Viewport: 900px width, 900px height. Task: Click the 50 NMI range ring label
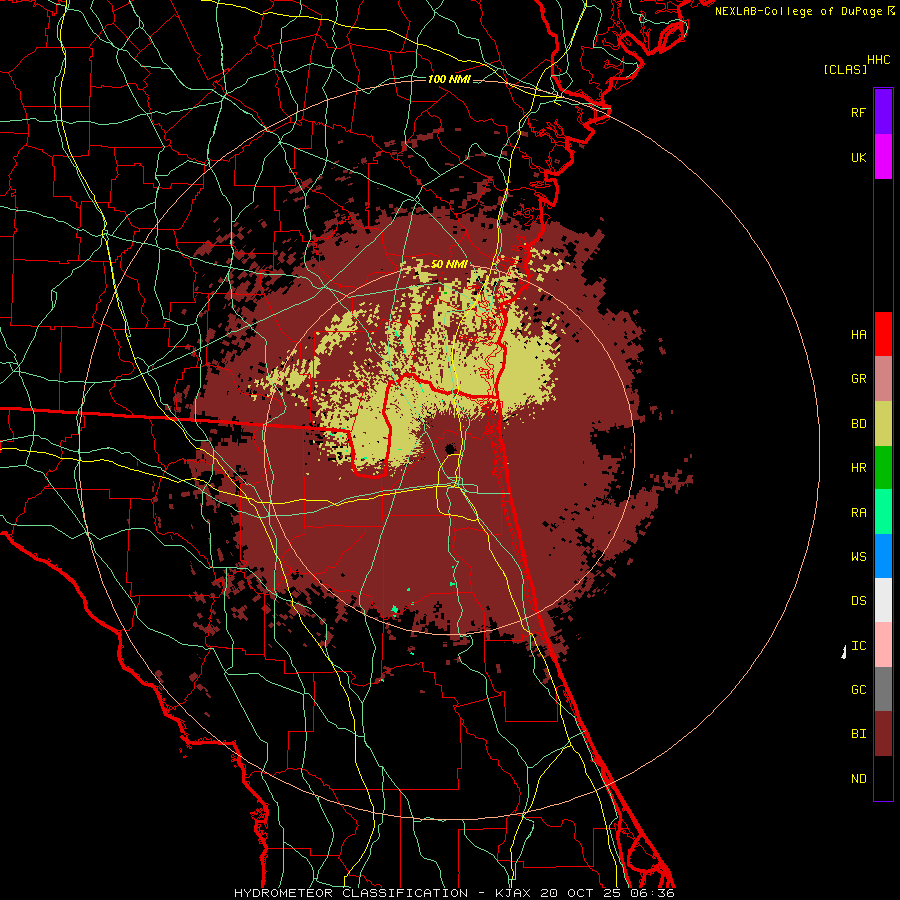[449, 264]
